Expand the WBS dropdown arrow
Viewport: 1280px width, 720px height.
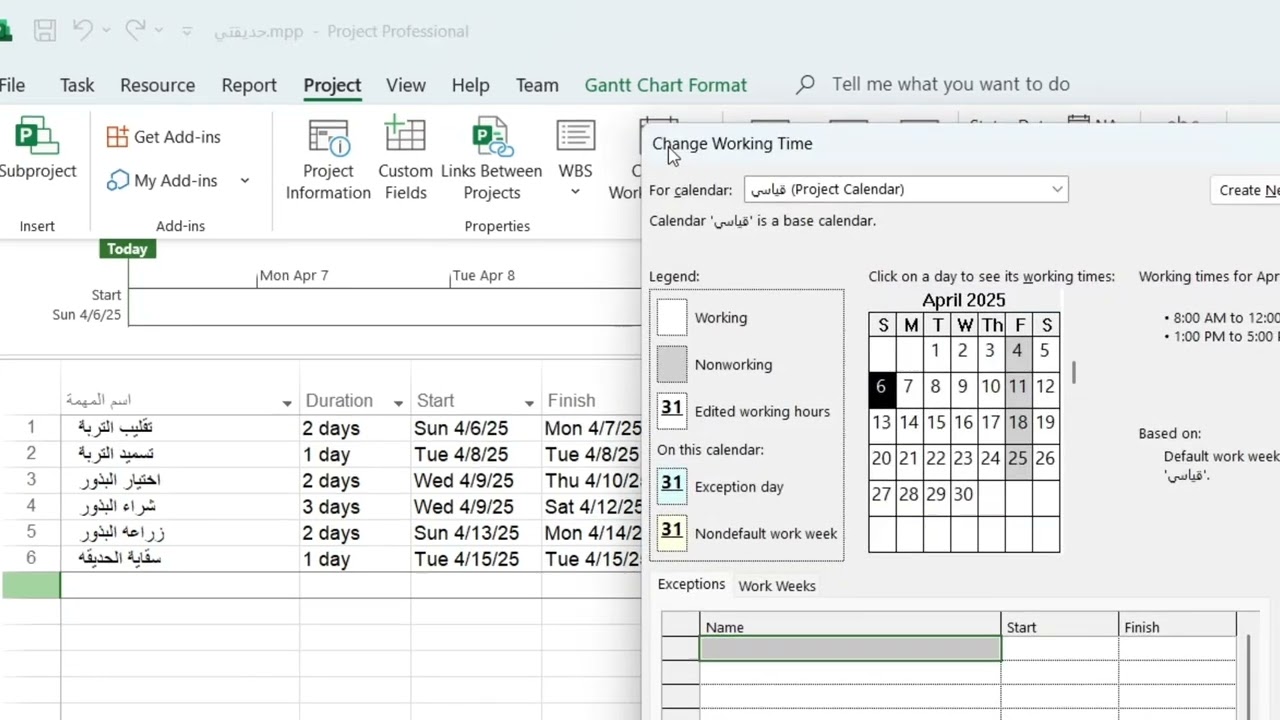pos(575,192)
